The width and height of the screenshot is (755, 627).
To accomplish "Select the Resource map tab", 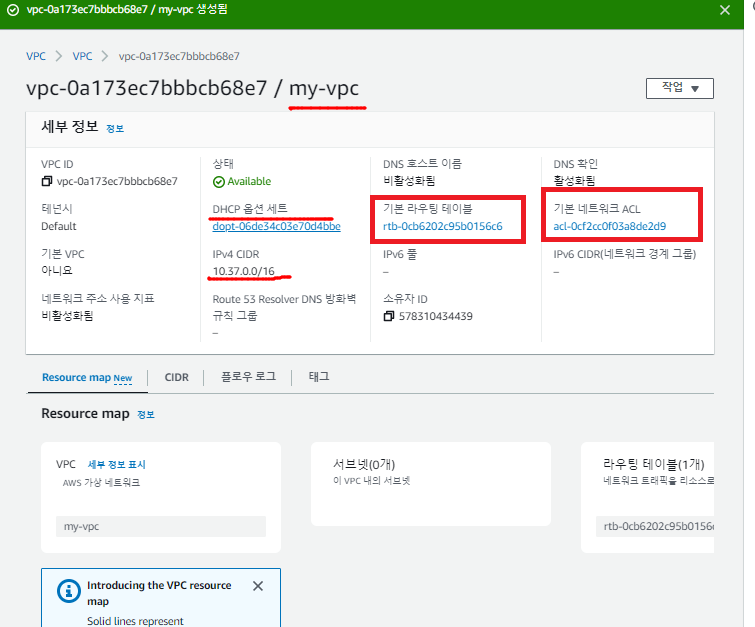I will [x=87, y=378].
